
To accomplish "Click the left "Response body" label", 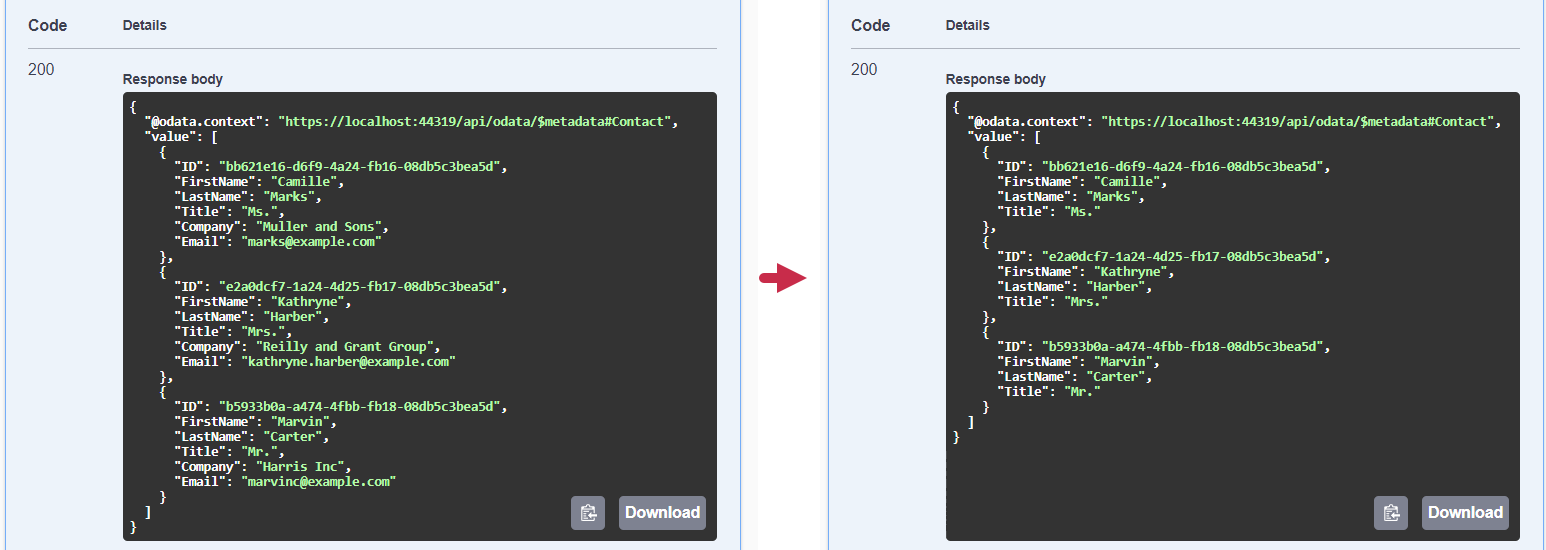I will pyautogui.click(x=173, y=79).
